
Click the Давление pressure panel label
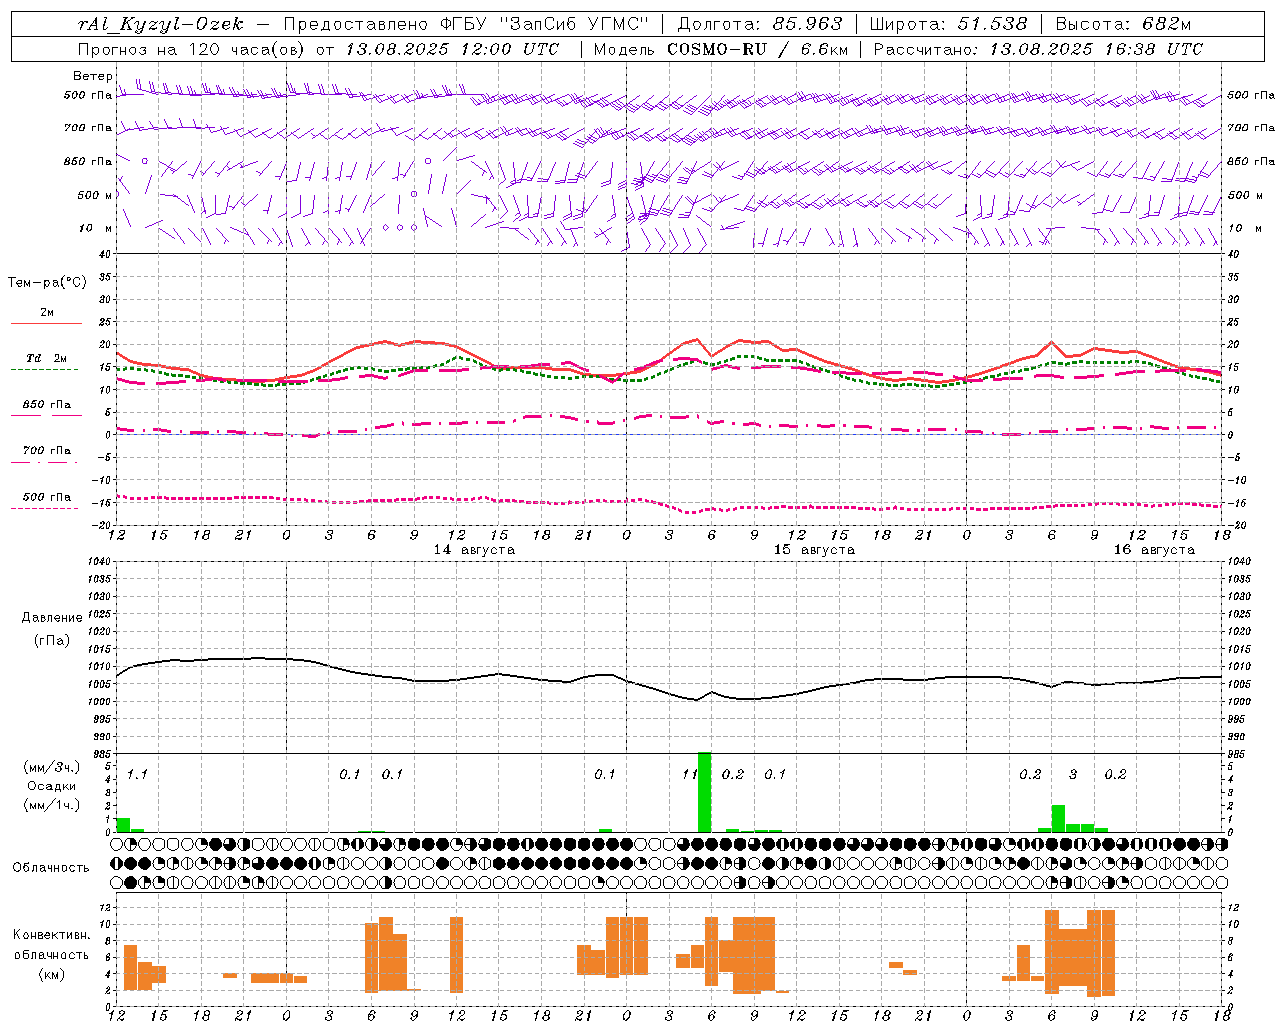52,618
